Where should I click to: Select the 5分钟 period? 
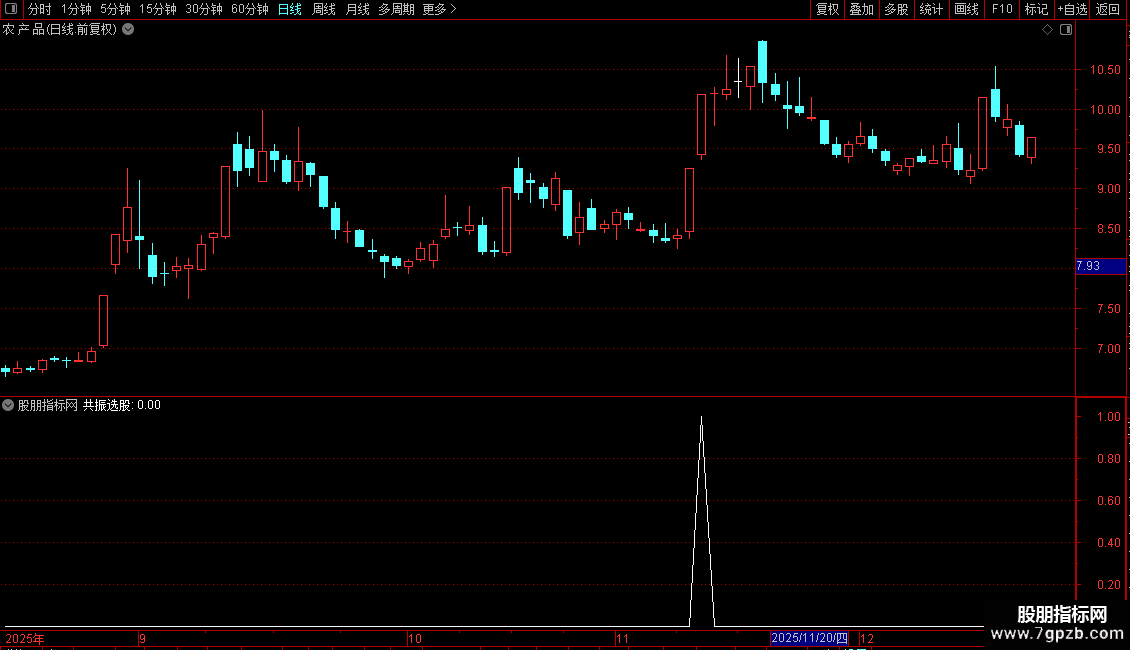click(x=115, y=9)
